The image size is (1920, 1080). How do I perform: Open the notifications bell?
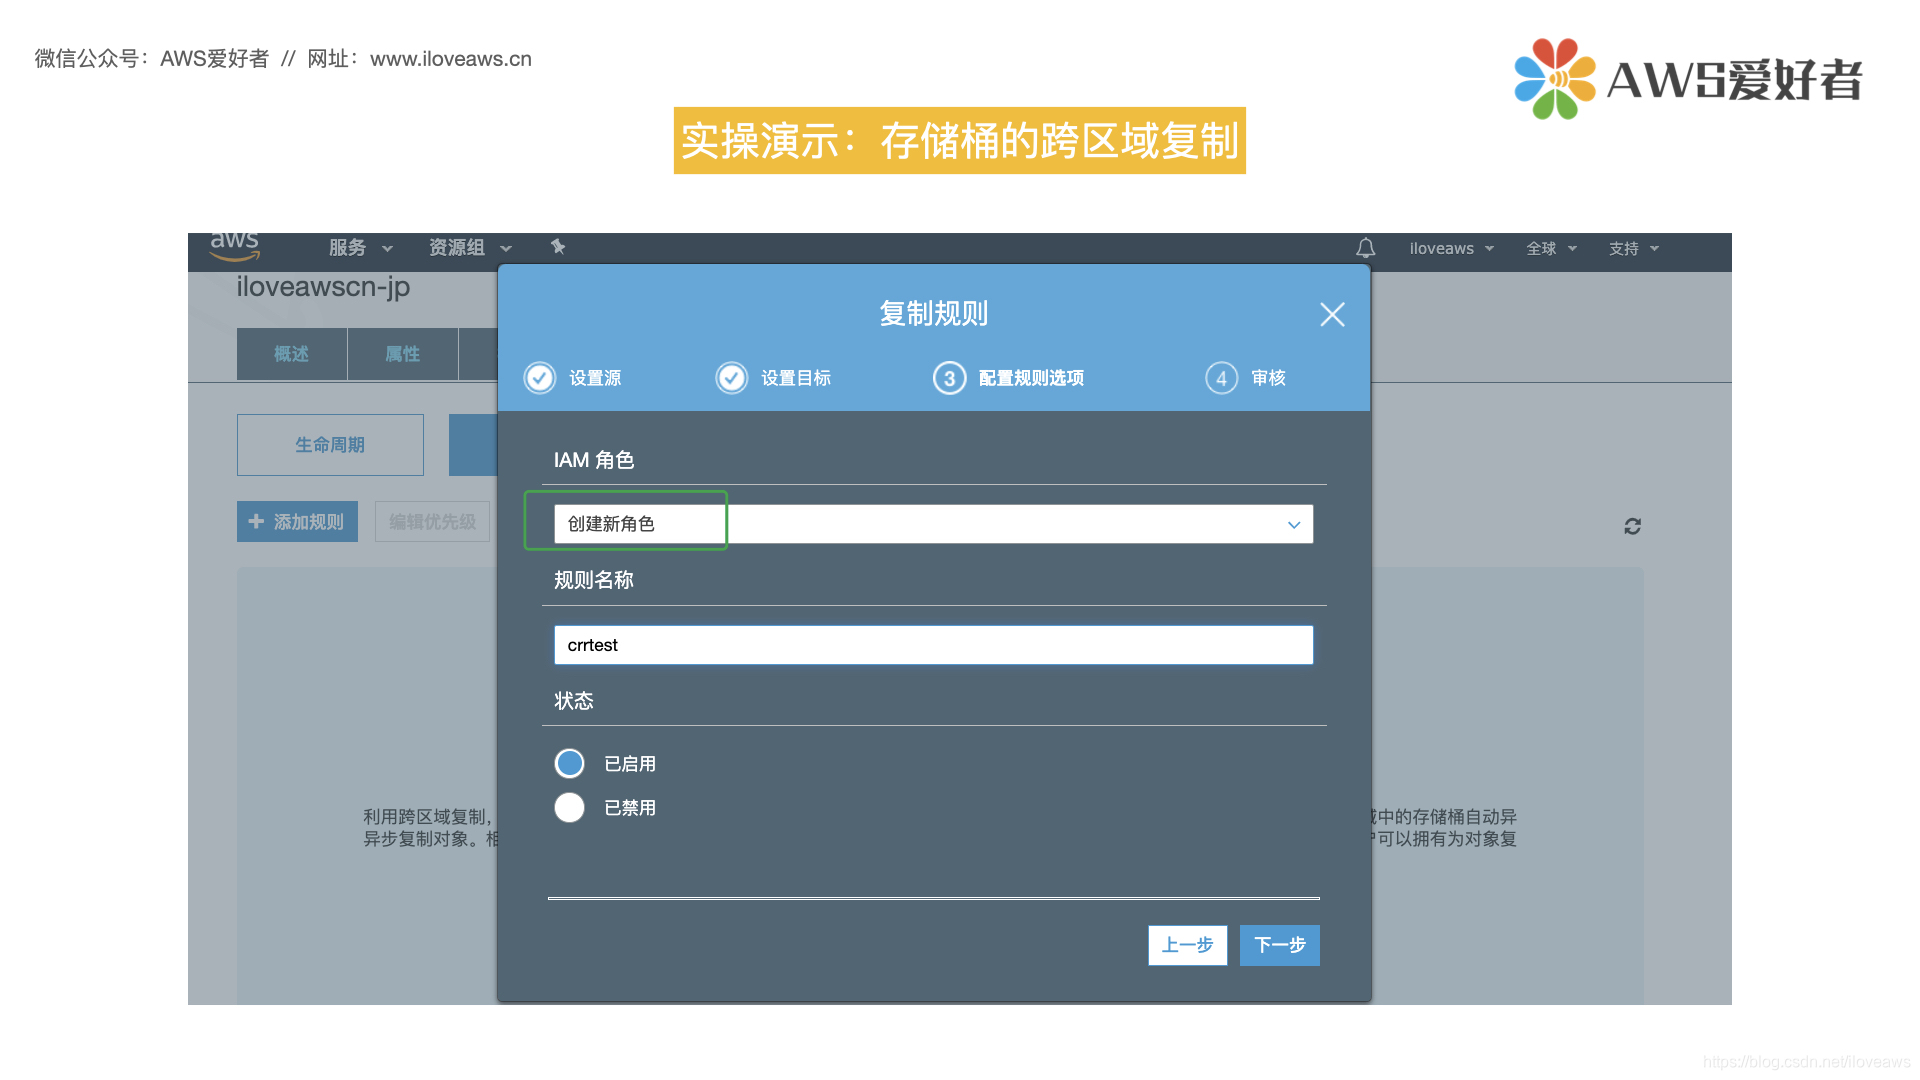click(1365, 248)
